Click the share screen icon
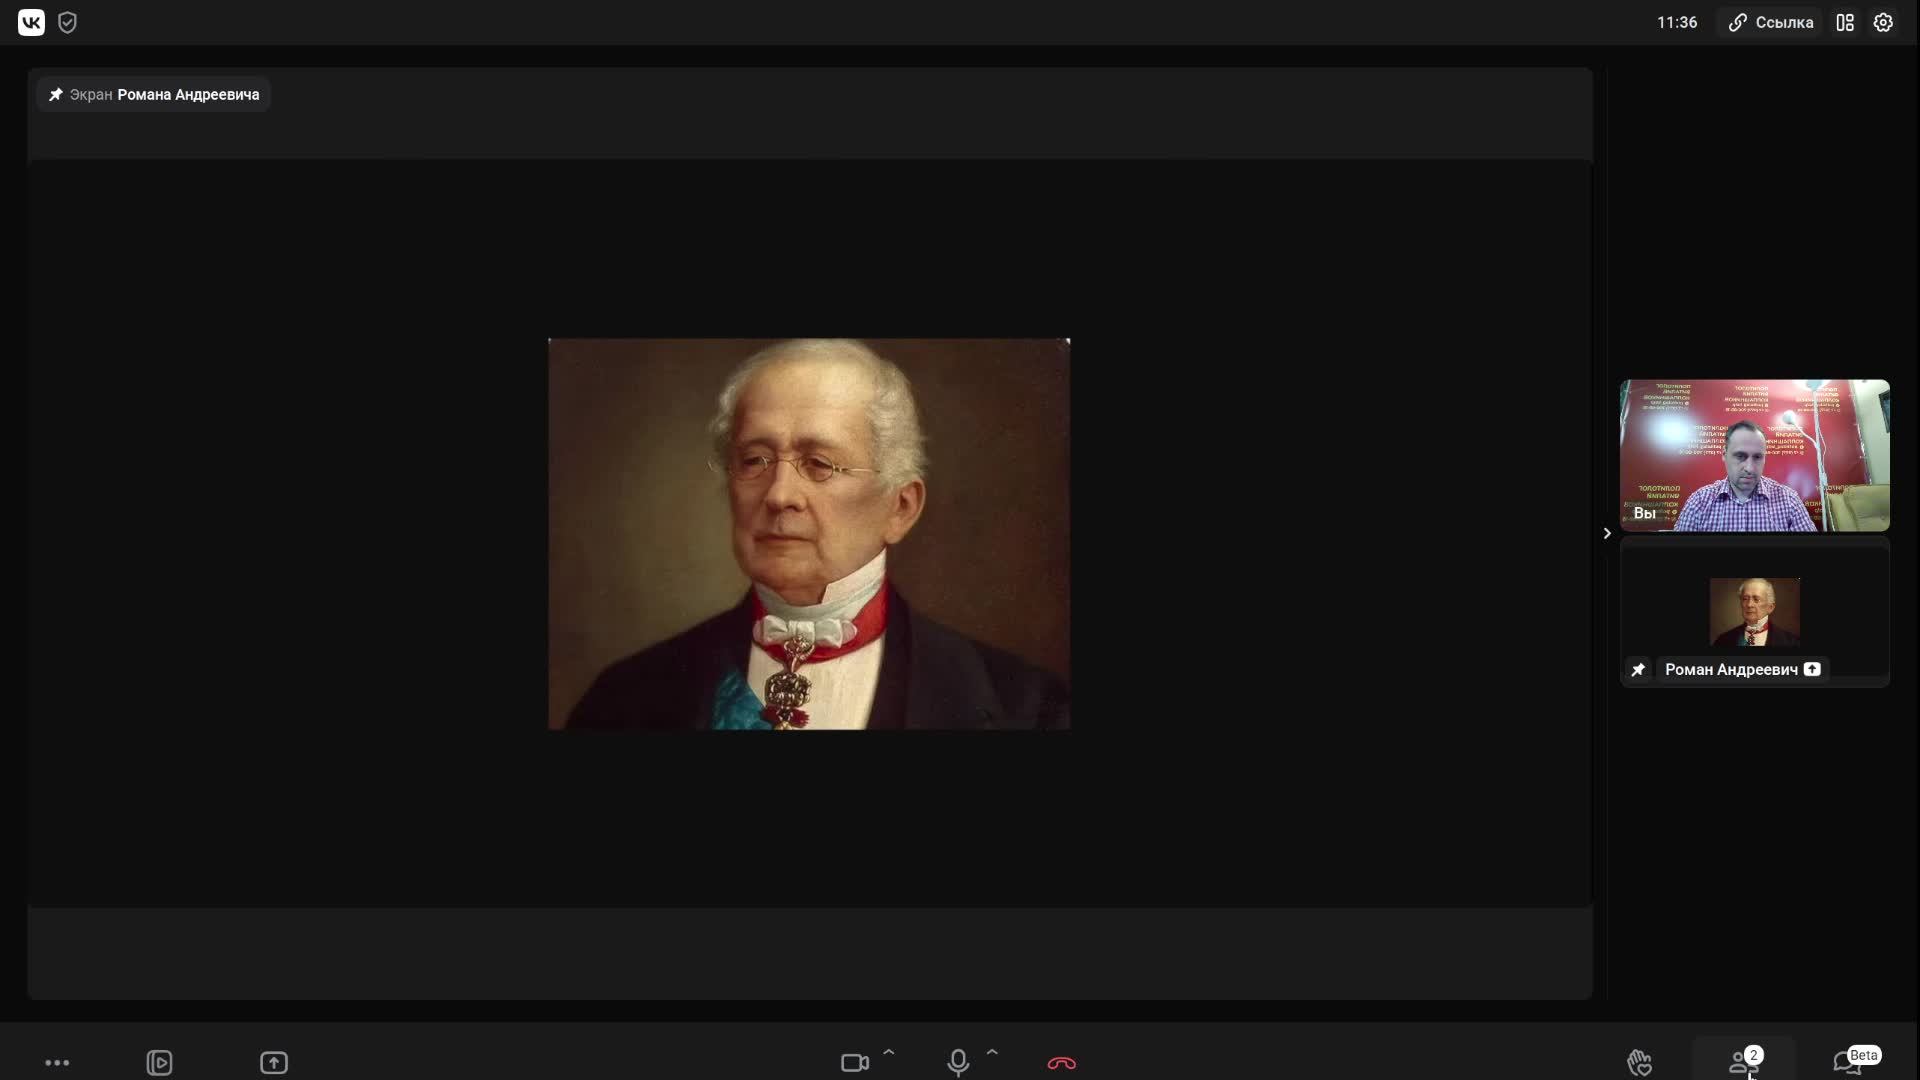This screenshot has height=1080, width=1920. pos(273,1062)
